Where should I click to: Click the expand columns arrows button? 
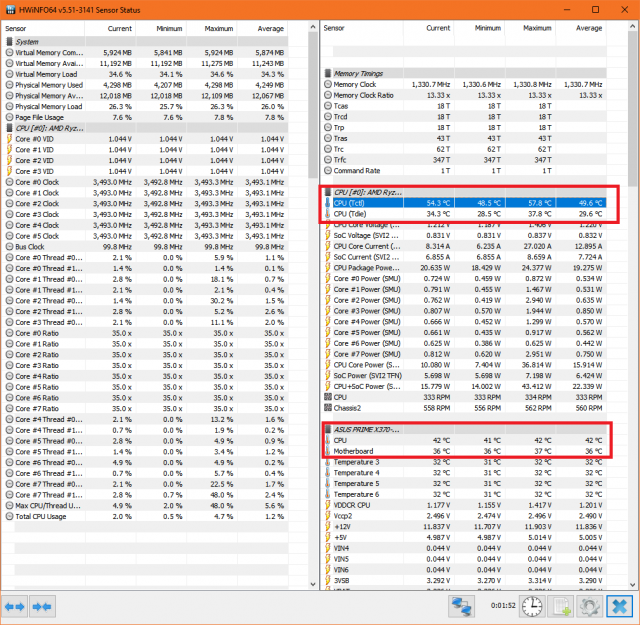click(15, 607)
